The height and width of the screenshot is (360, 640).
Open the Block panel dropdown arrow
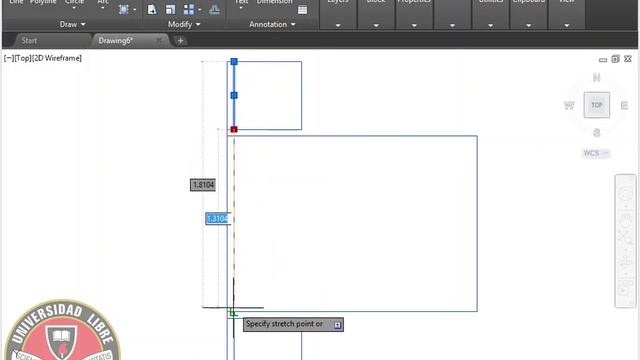pos(376,25)
